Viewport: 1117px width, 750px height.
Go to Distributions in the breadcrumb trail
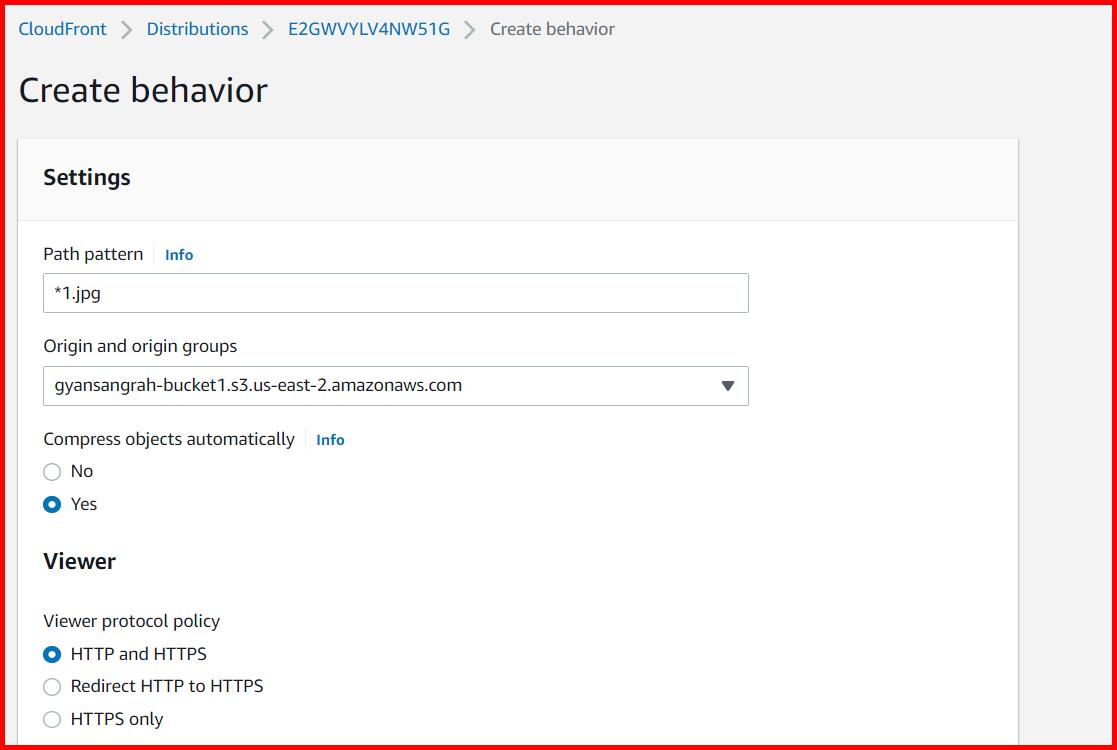coord(197,29)
